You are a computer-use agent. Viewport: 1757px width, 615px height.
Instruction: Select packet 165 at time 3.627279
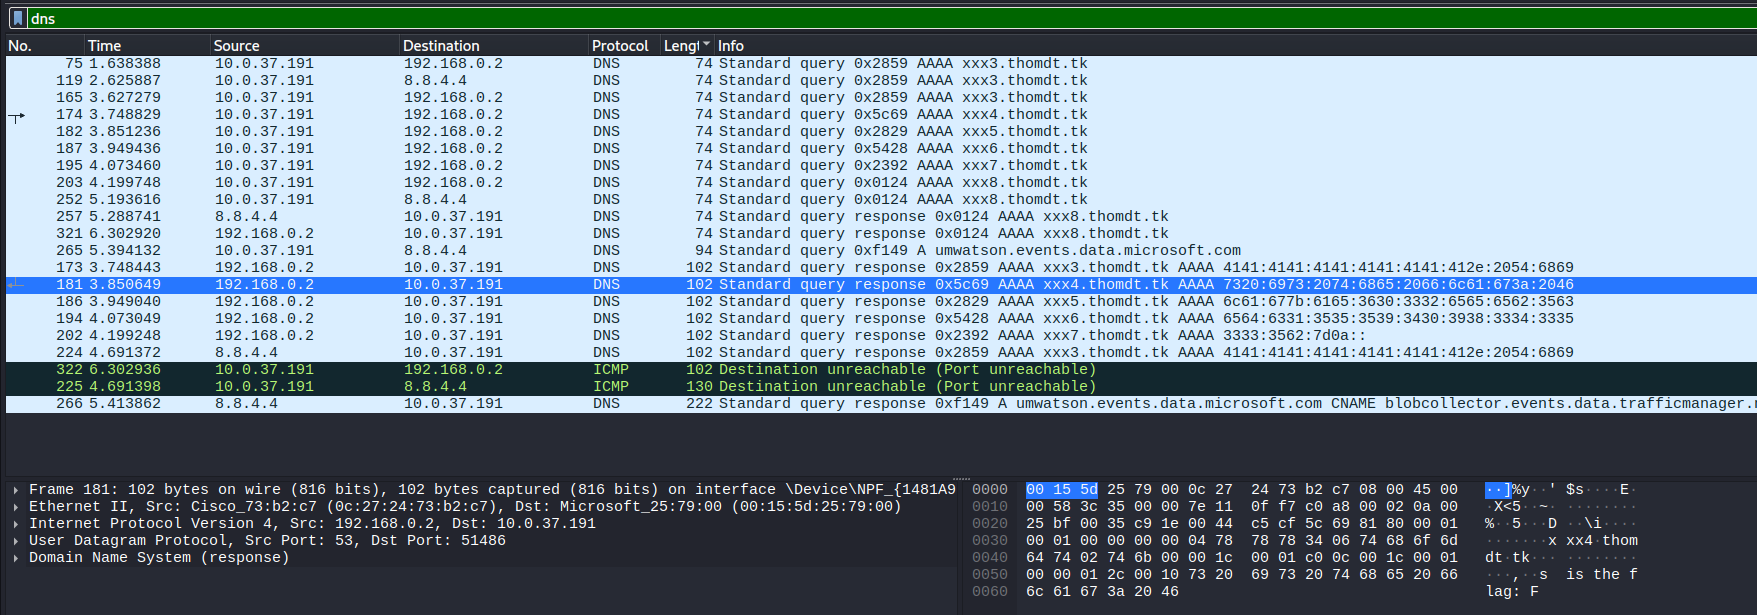(x=881, y=98)
